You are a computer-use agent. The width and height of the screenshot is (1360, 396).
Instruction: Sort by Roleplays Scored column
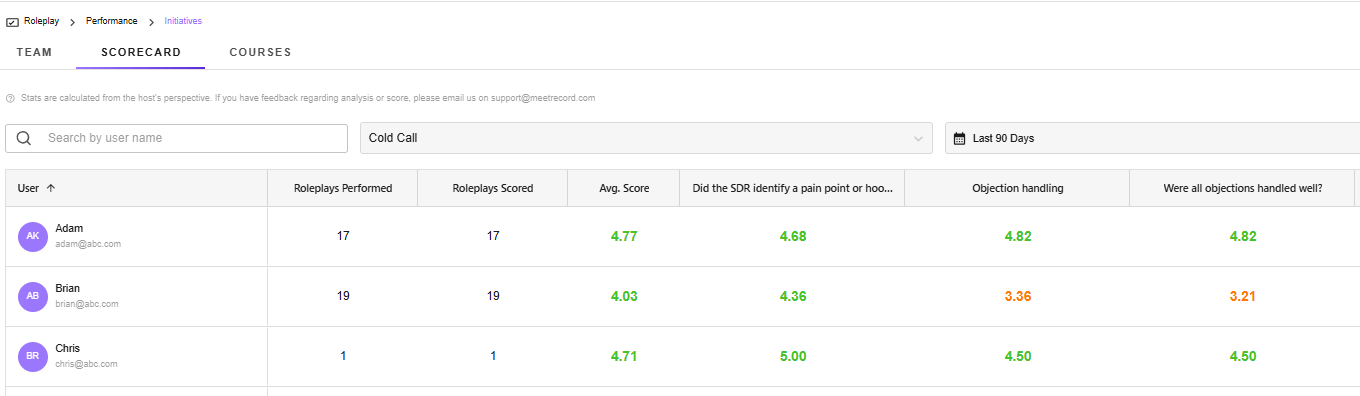tap(493, 188)
